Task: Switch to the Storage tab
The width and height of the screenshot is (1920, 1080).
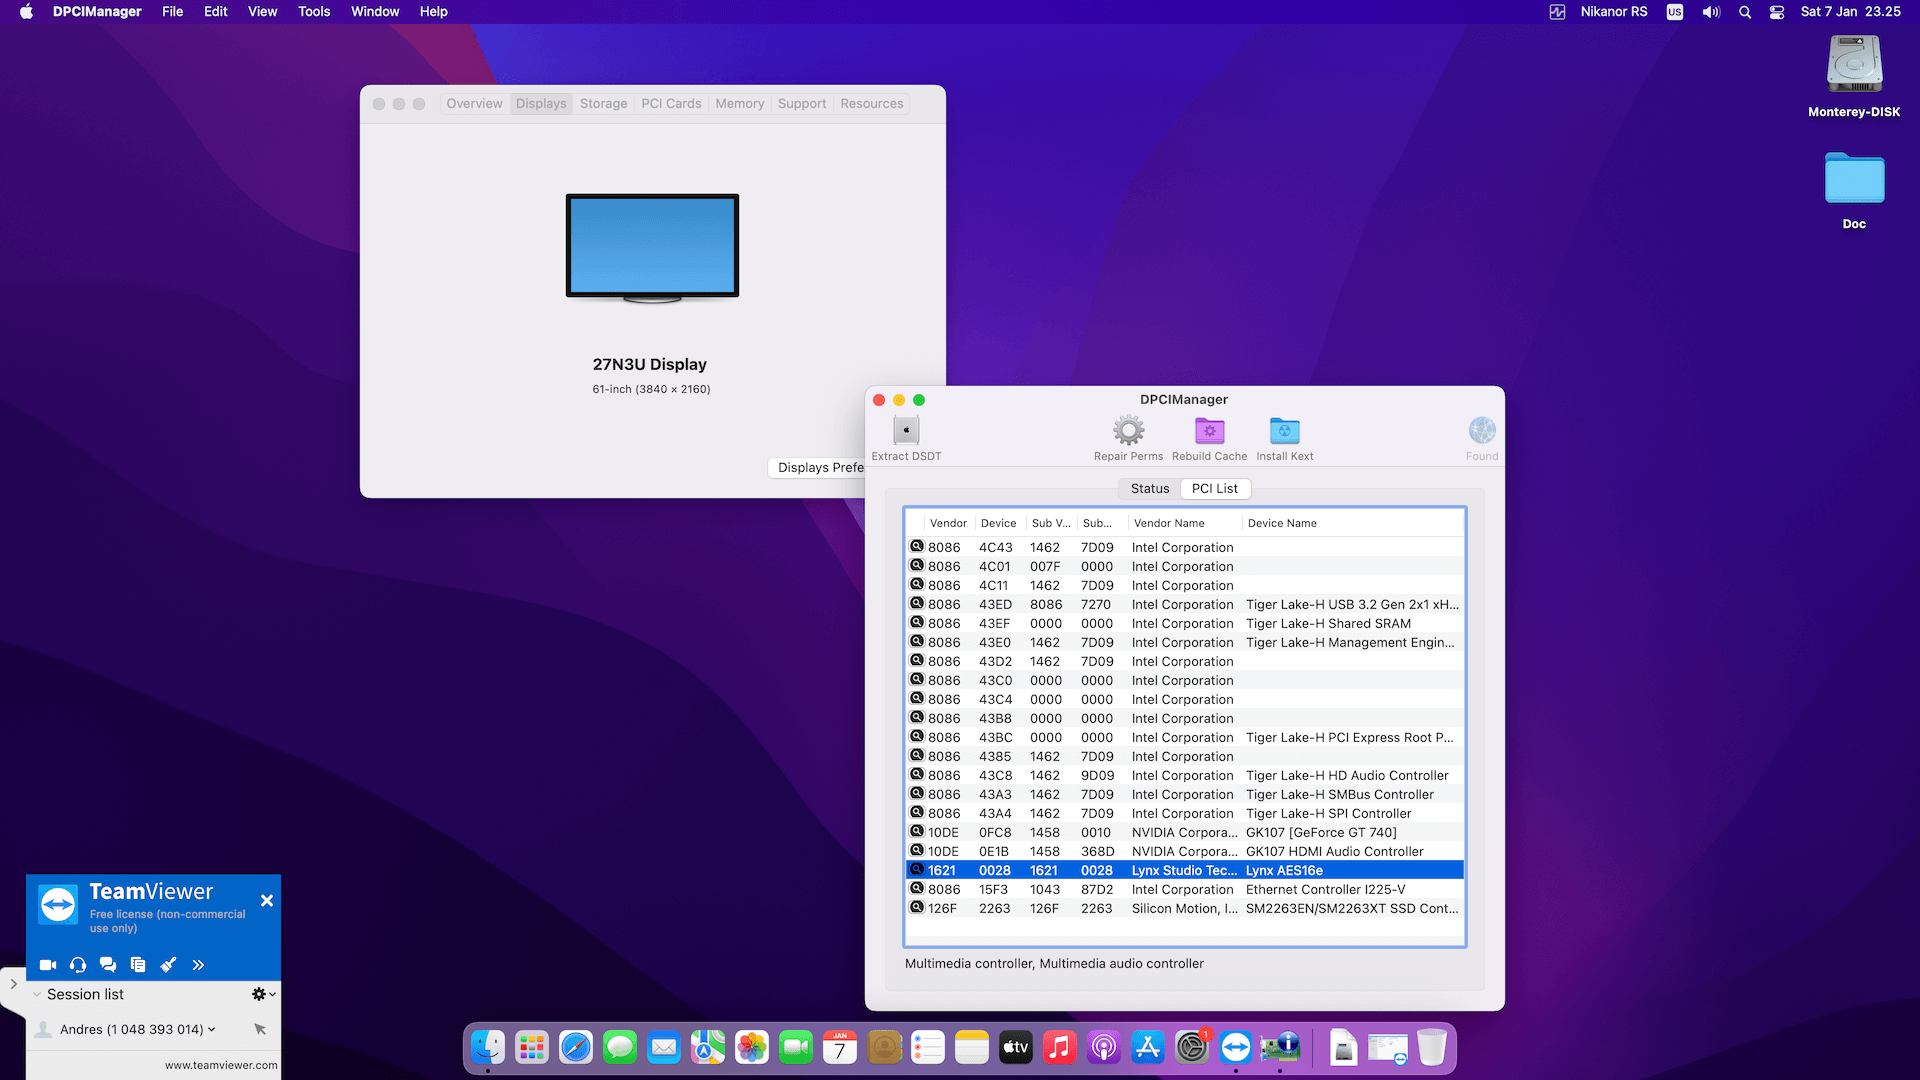Action: (x=603, y=104)
